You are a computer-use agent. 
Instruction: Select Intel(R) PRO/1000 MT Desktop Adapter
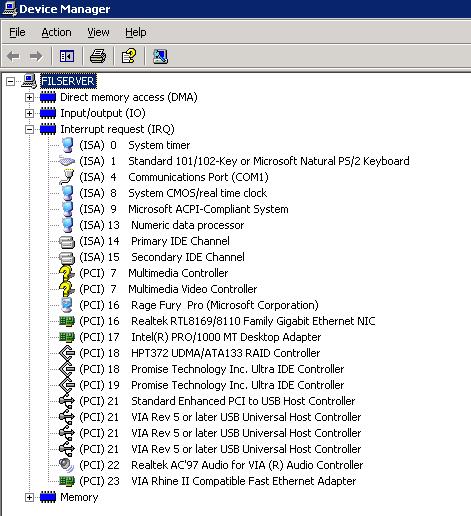(x=200, y=337)
